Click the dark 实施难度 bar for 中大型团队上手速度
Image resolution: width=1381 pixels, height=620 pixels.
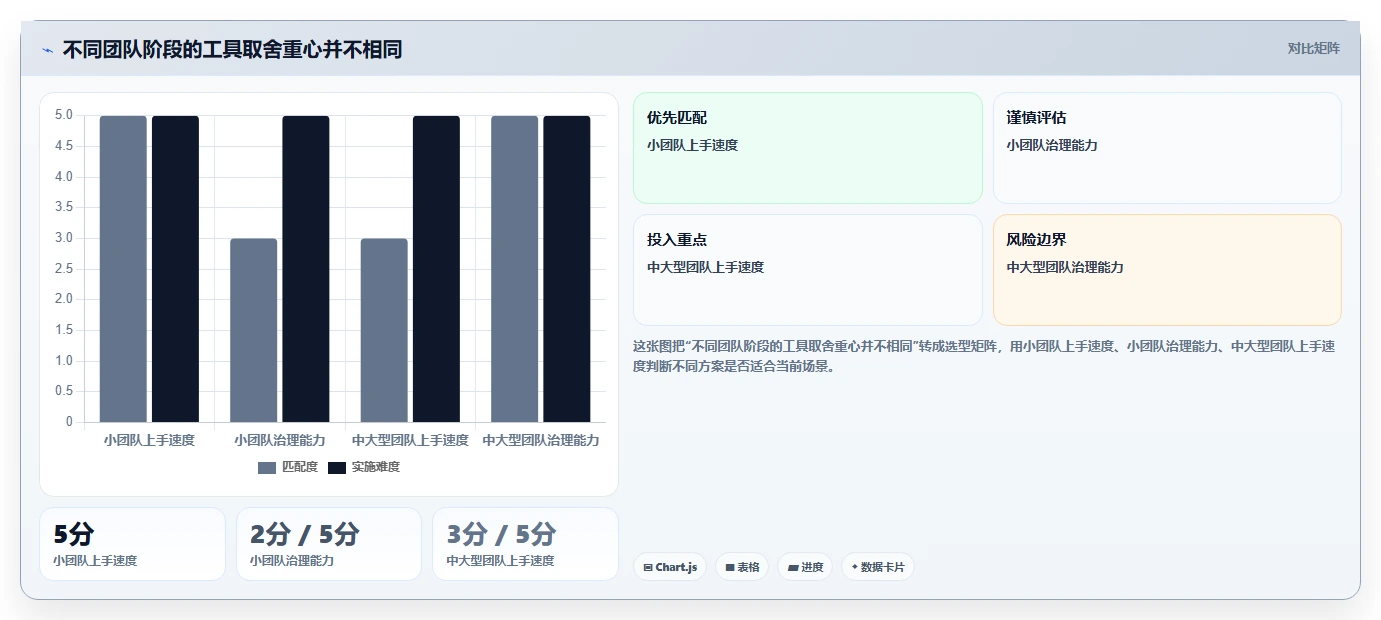[x=436, y=269]
